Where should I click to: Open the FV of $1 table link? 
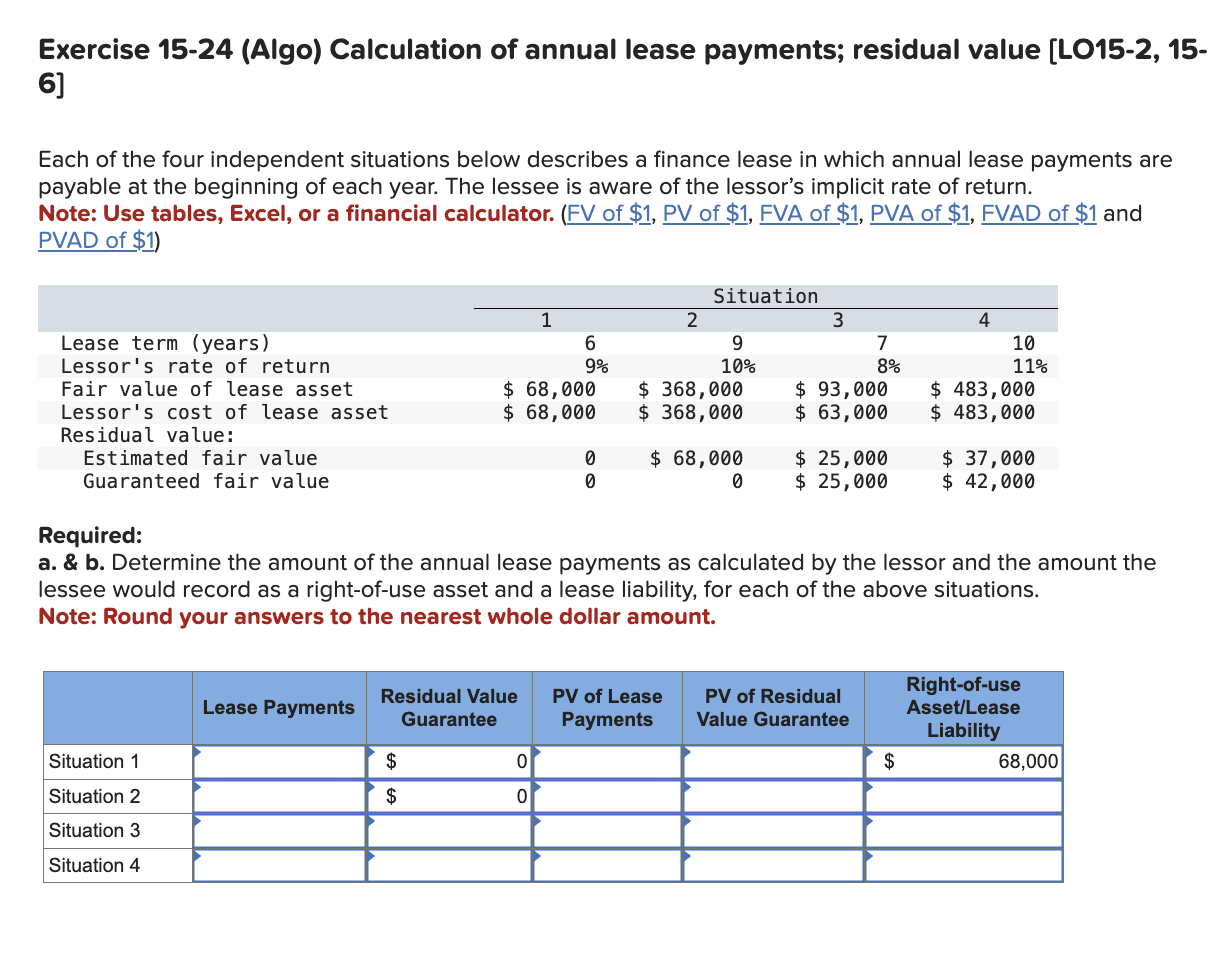(x=607, y=213)
